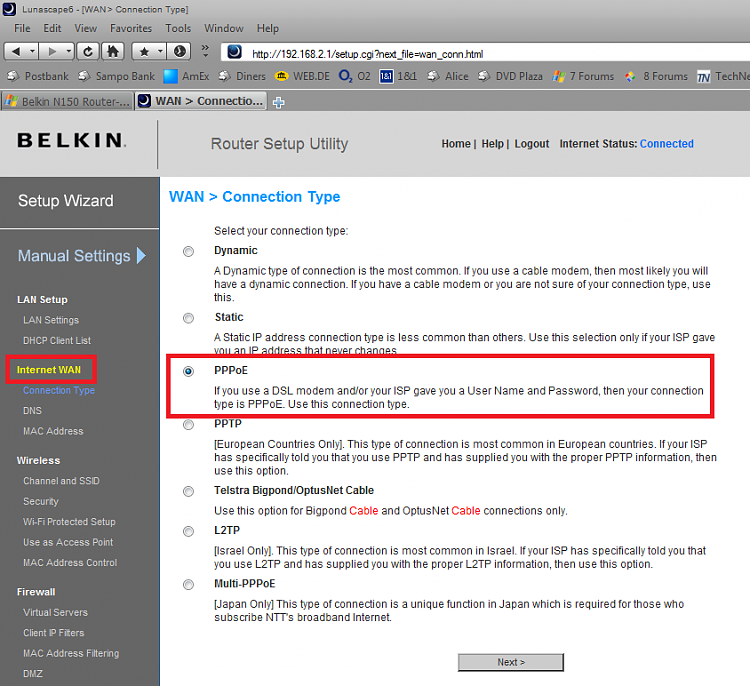
Task: Click the Connected internet status link
Action: [666, 144]
